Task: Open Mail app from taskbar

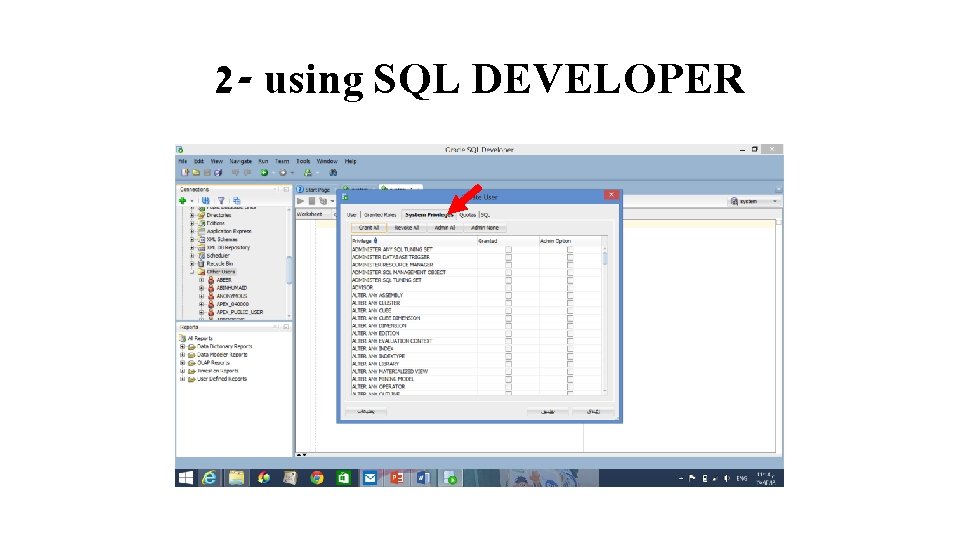Action: [370, 478]
